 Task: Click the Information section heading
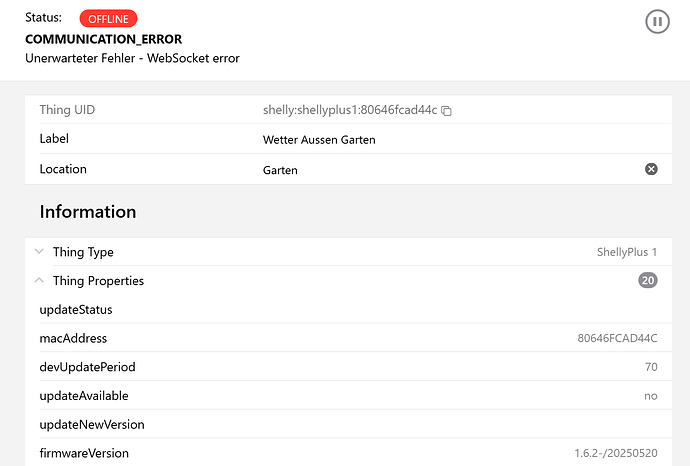tap(88, 212)
